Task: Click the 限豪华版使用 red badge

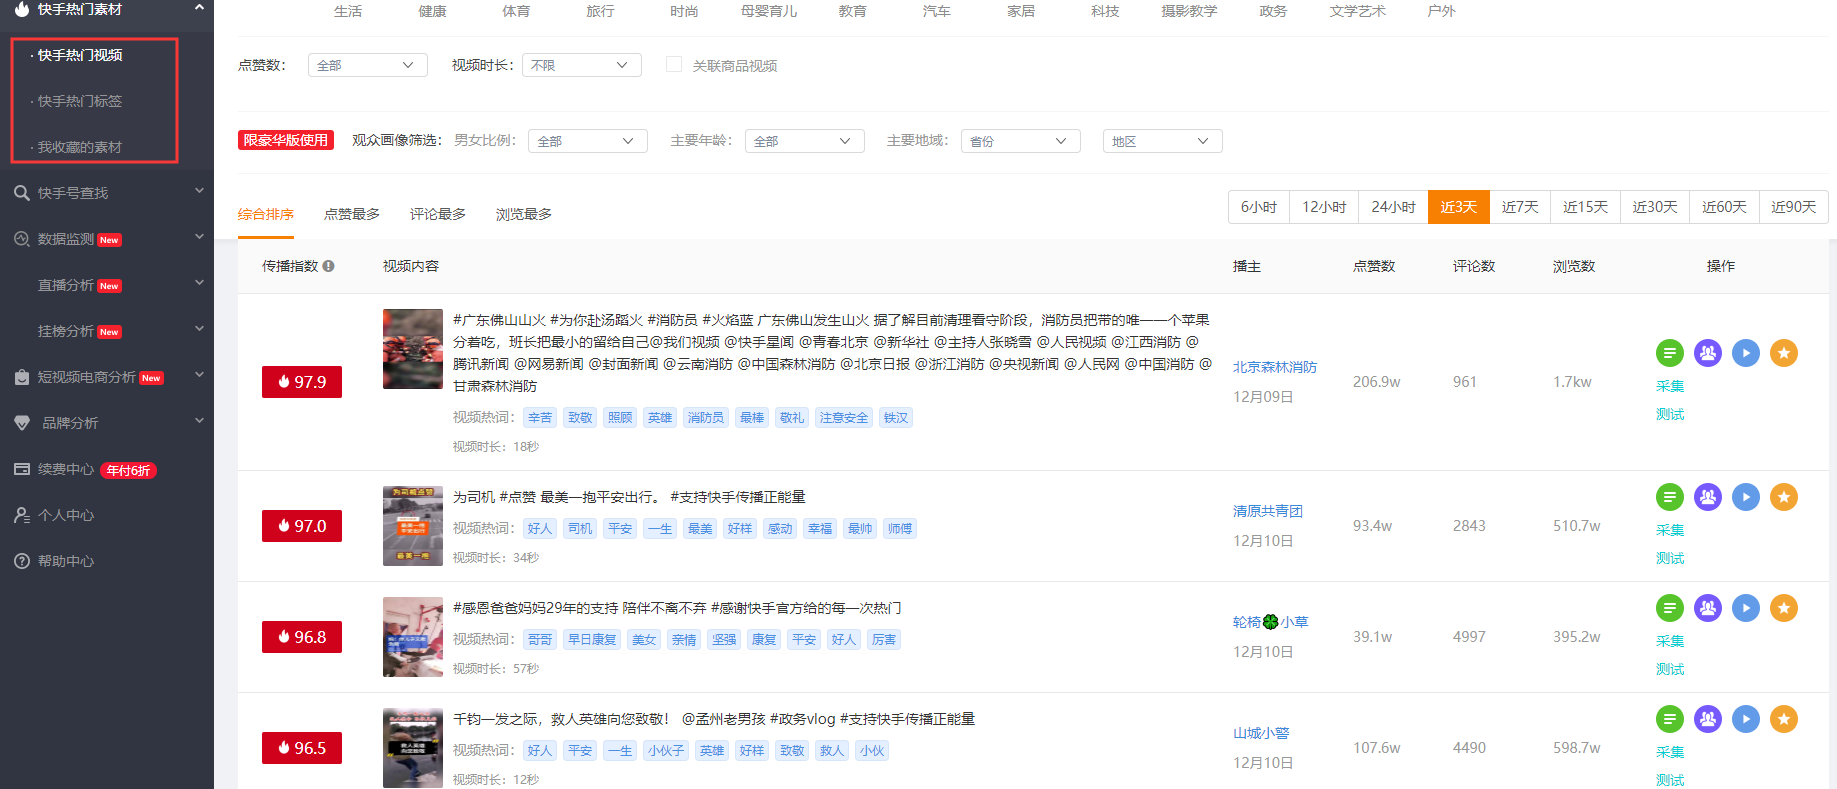Action: pos(286,140)
